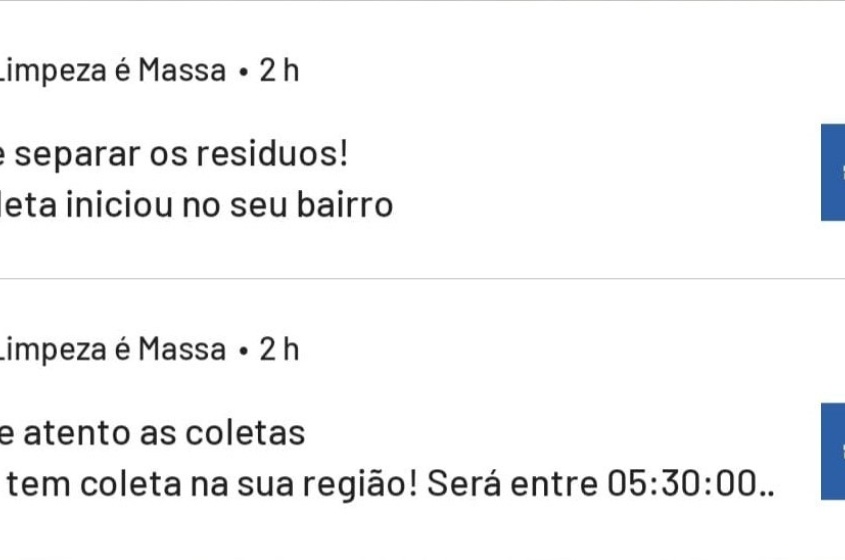Tap the word 'bairro' in the first notification

[x=345, y=205]
